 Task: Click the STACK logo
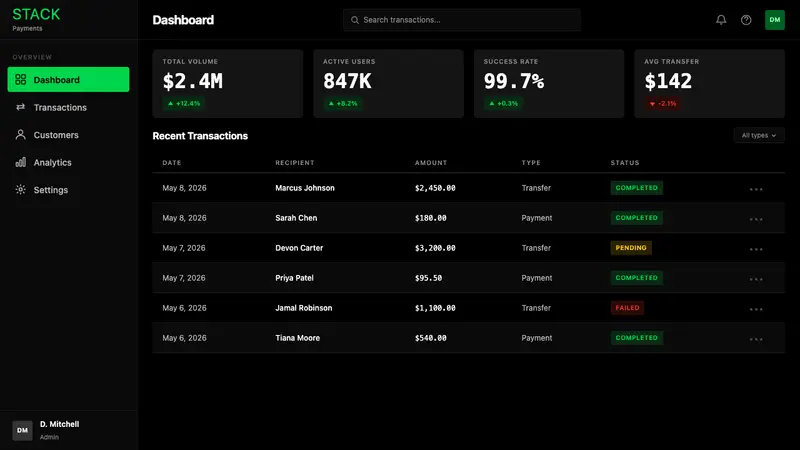36,14
